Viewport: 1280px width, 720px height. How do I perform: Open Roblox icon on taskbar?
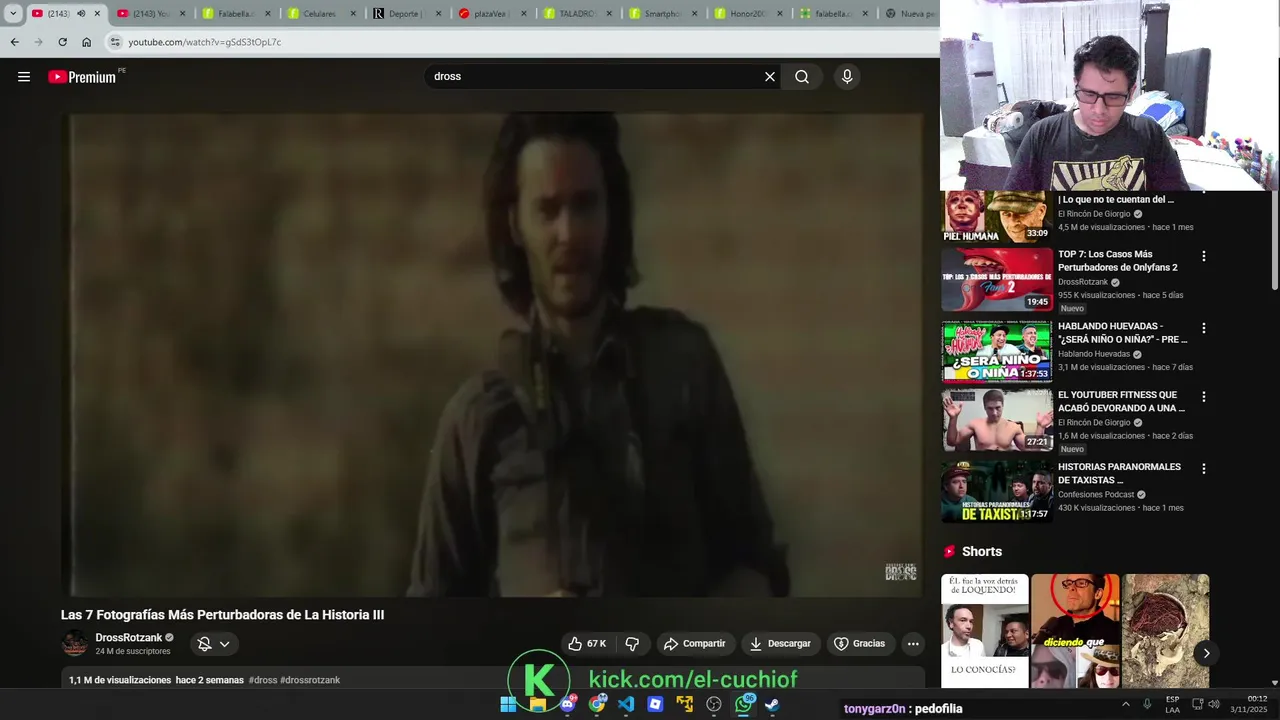click(655, 704)
